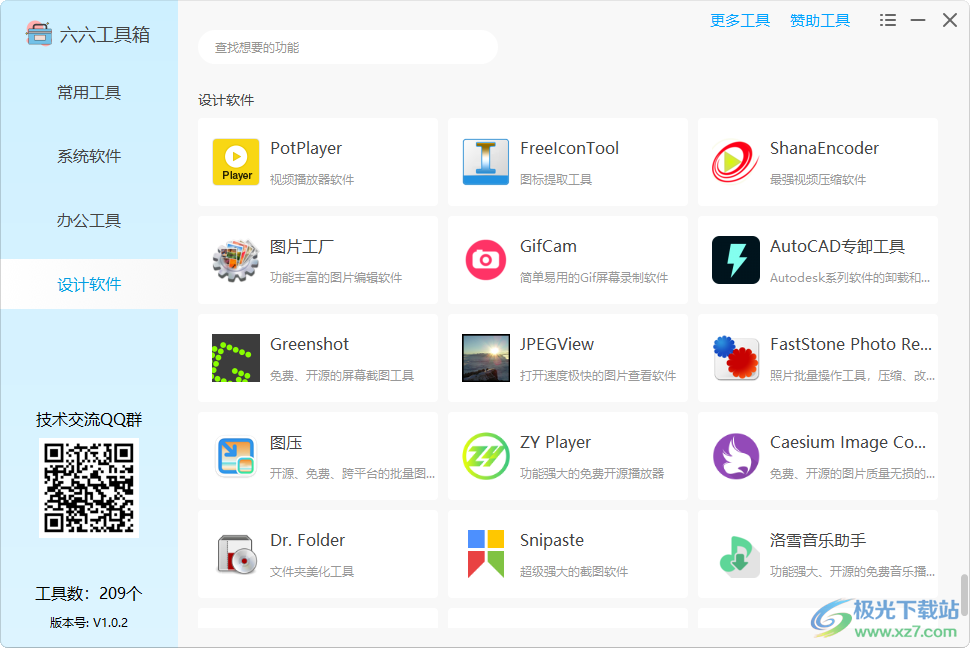The width and height of the screenshot is (970, 648).
Task: Click the JPEGView title text
Action: (x=557, y=344)
